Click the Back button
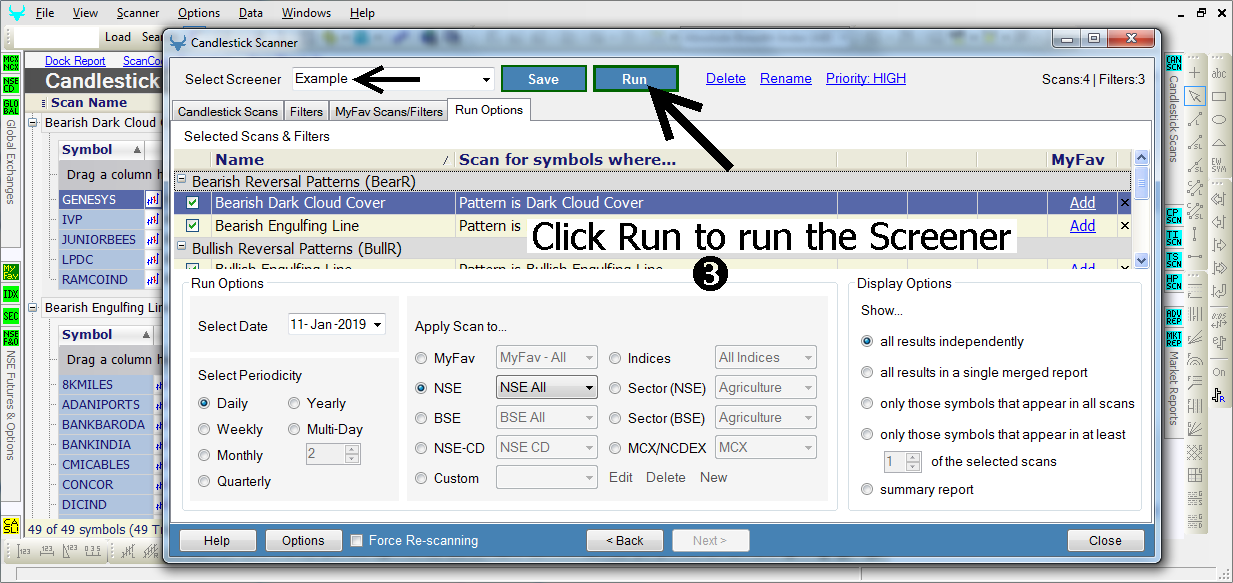The width and height of the screenshot is (1233, 583). pos(626,540)
